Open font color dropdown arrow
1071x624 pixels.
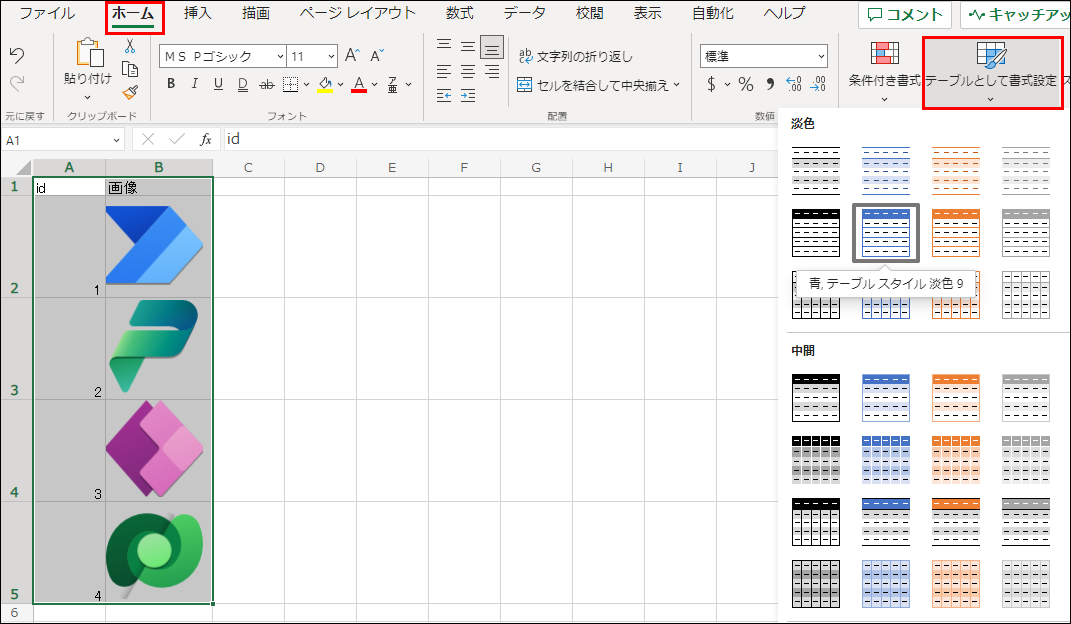pyautogui.click(x=374, y=85)
